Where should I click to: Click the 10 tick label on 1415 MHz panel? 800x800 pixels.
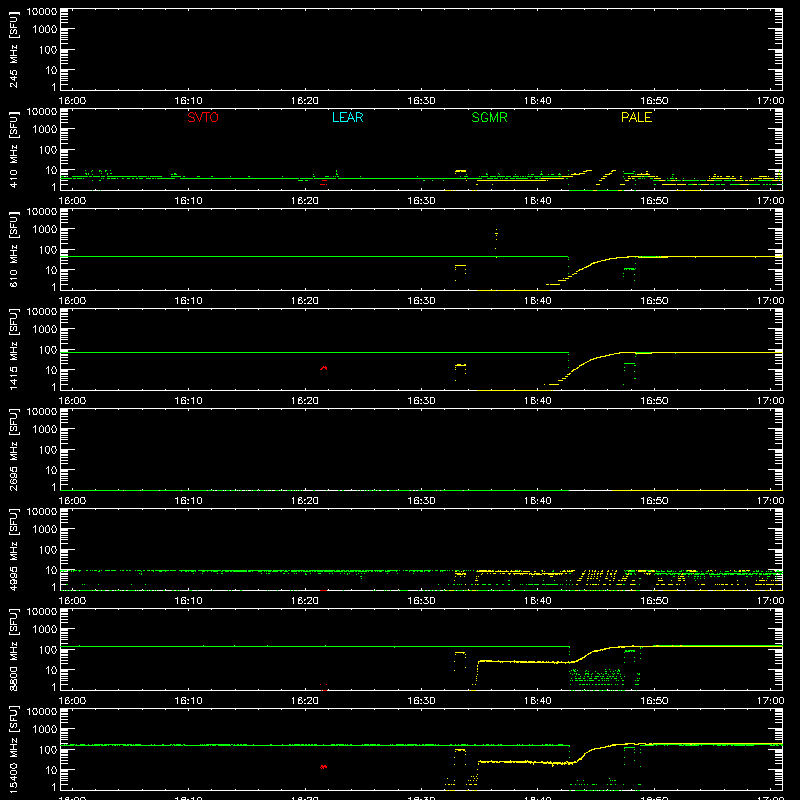pyautogui.click(x=51, y=370)
